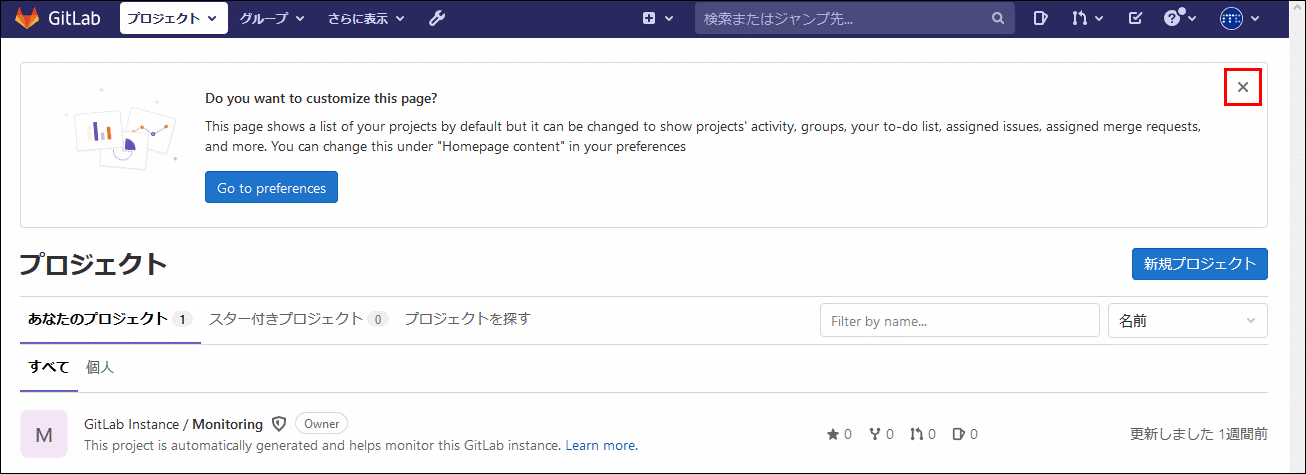
Task: Click the search magnifier icon
Action: coord(997,18)
